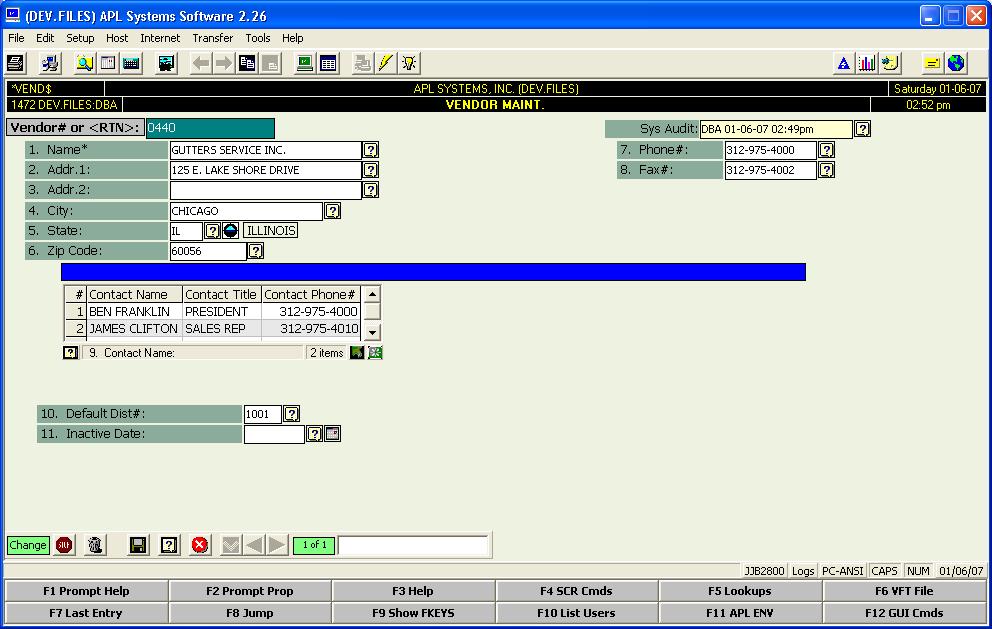Image resolution: width=992 pixels, height=629 pixels.
Task: Click the empty Addr.2 input field
Action: click(265, 190)
